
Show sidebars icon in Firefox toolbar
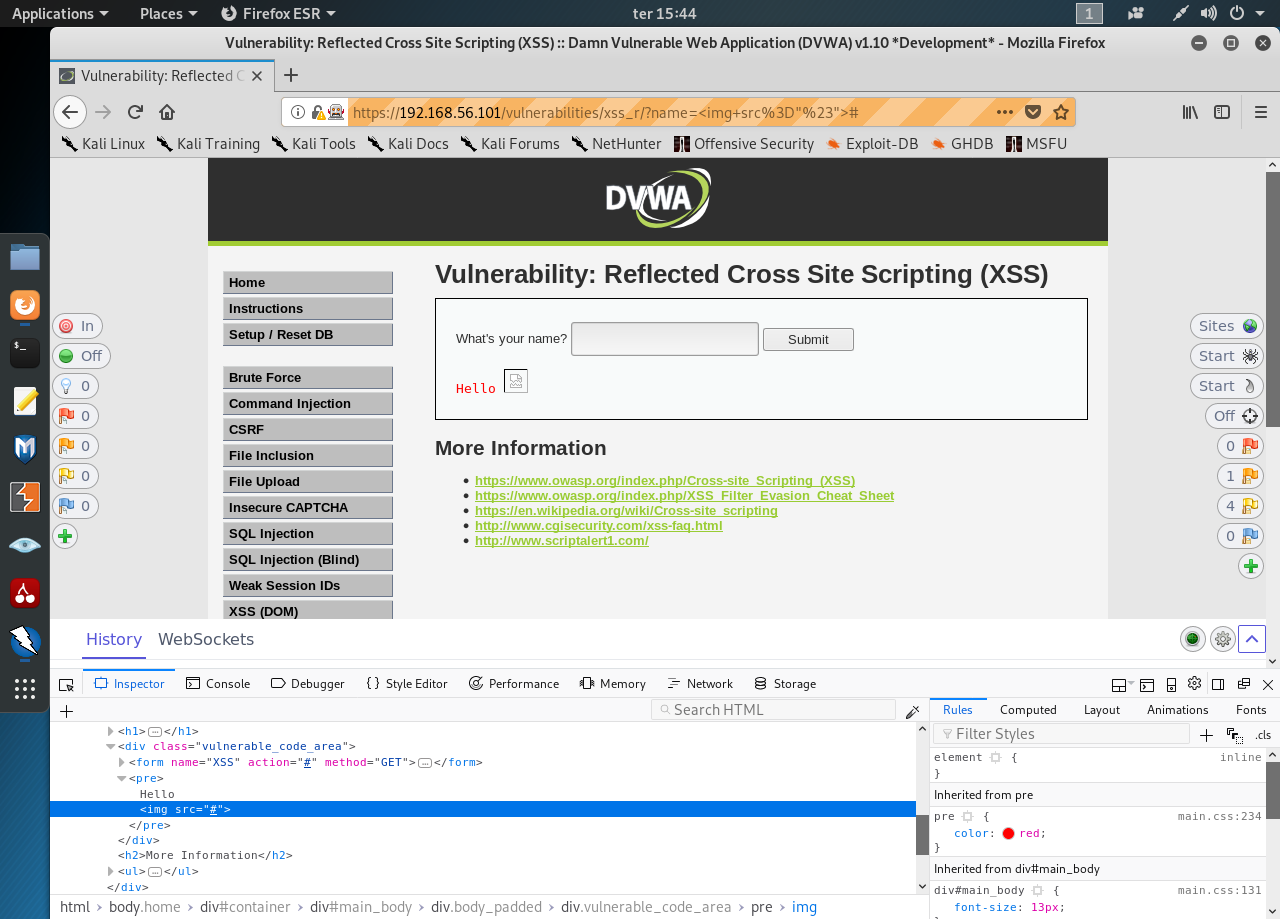(x=1222, y=112)
